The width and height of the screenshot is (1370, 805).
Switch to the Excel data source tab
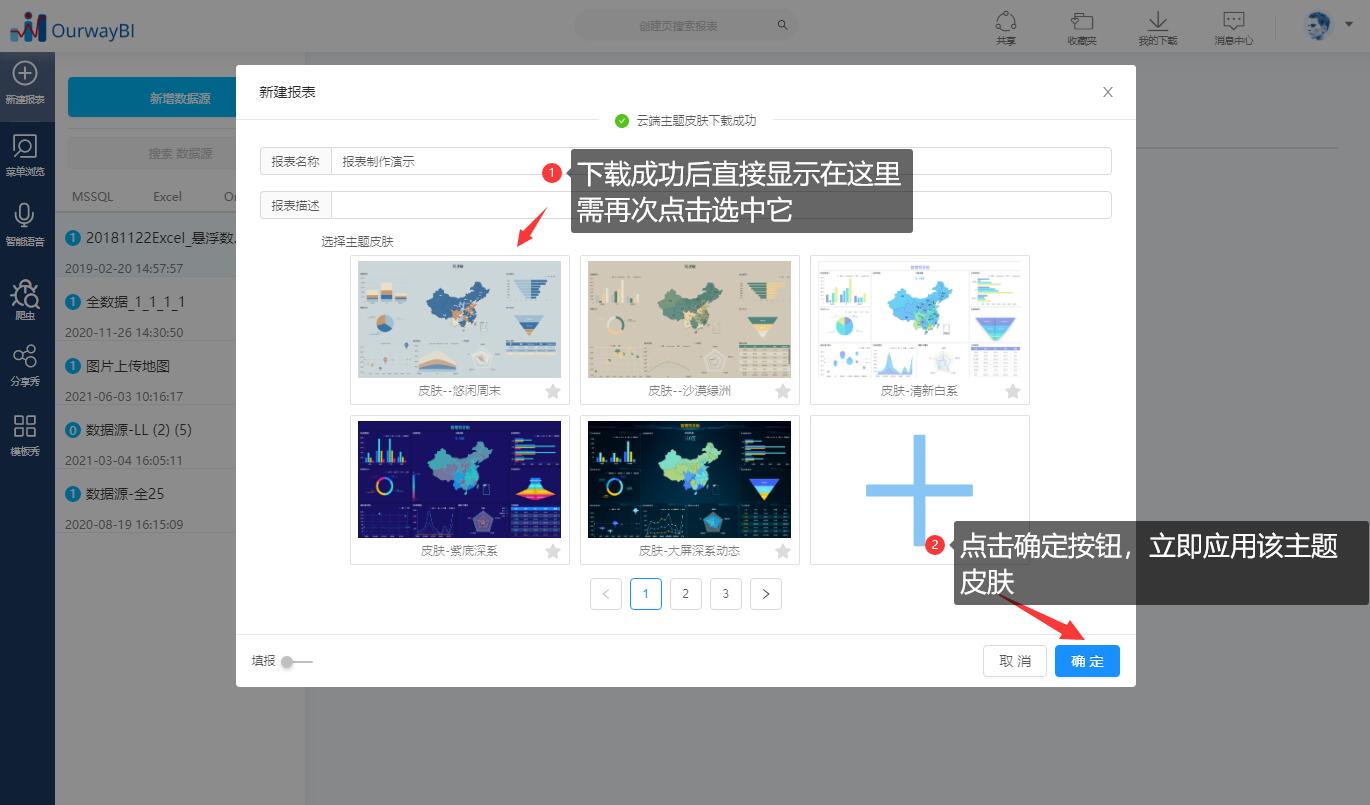pyautogui.click(x=167, y=196)
